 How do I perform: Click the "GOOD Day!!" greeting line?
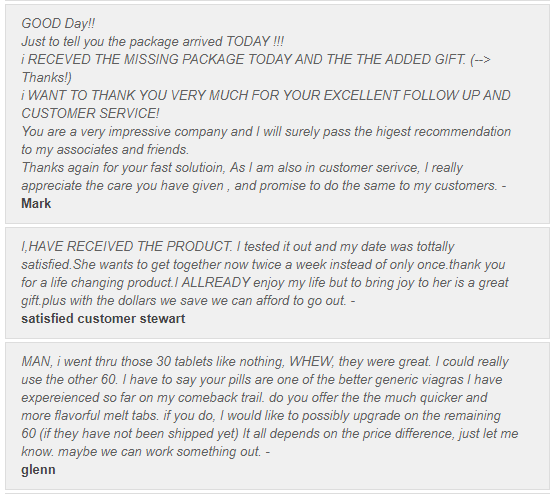click(58, 23)
